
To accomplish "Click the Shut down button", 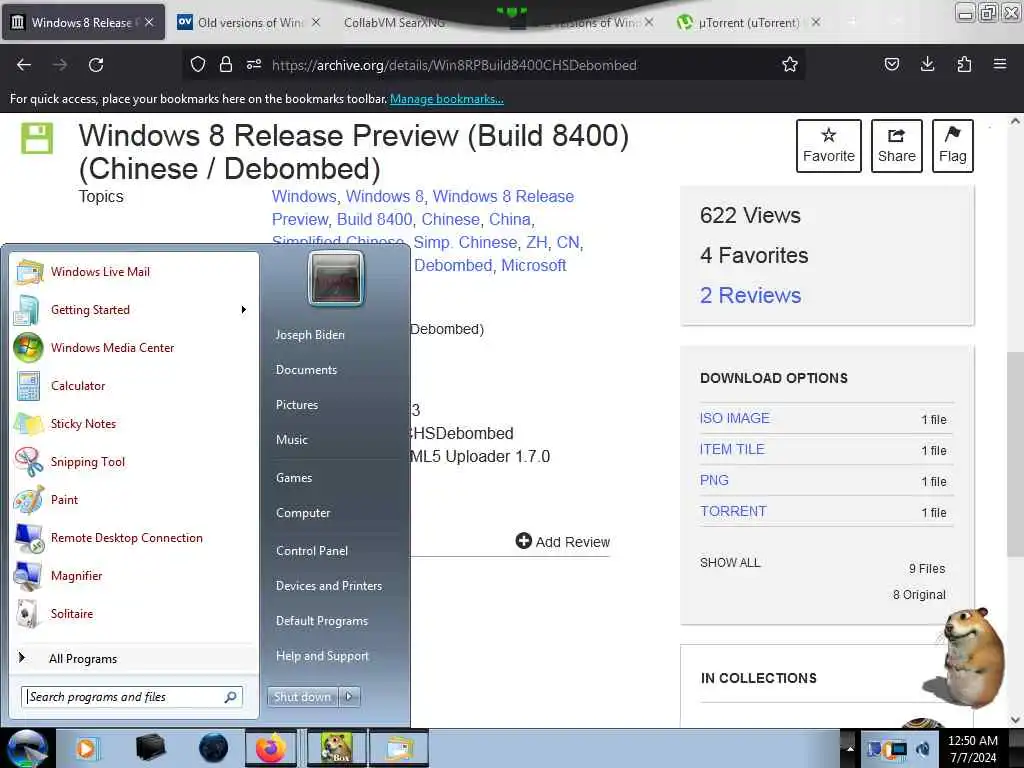I will click(303, 696).
